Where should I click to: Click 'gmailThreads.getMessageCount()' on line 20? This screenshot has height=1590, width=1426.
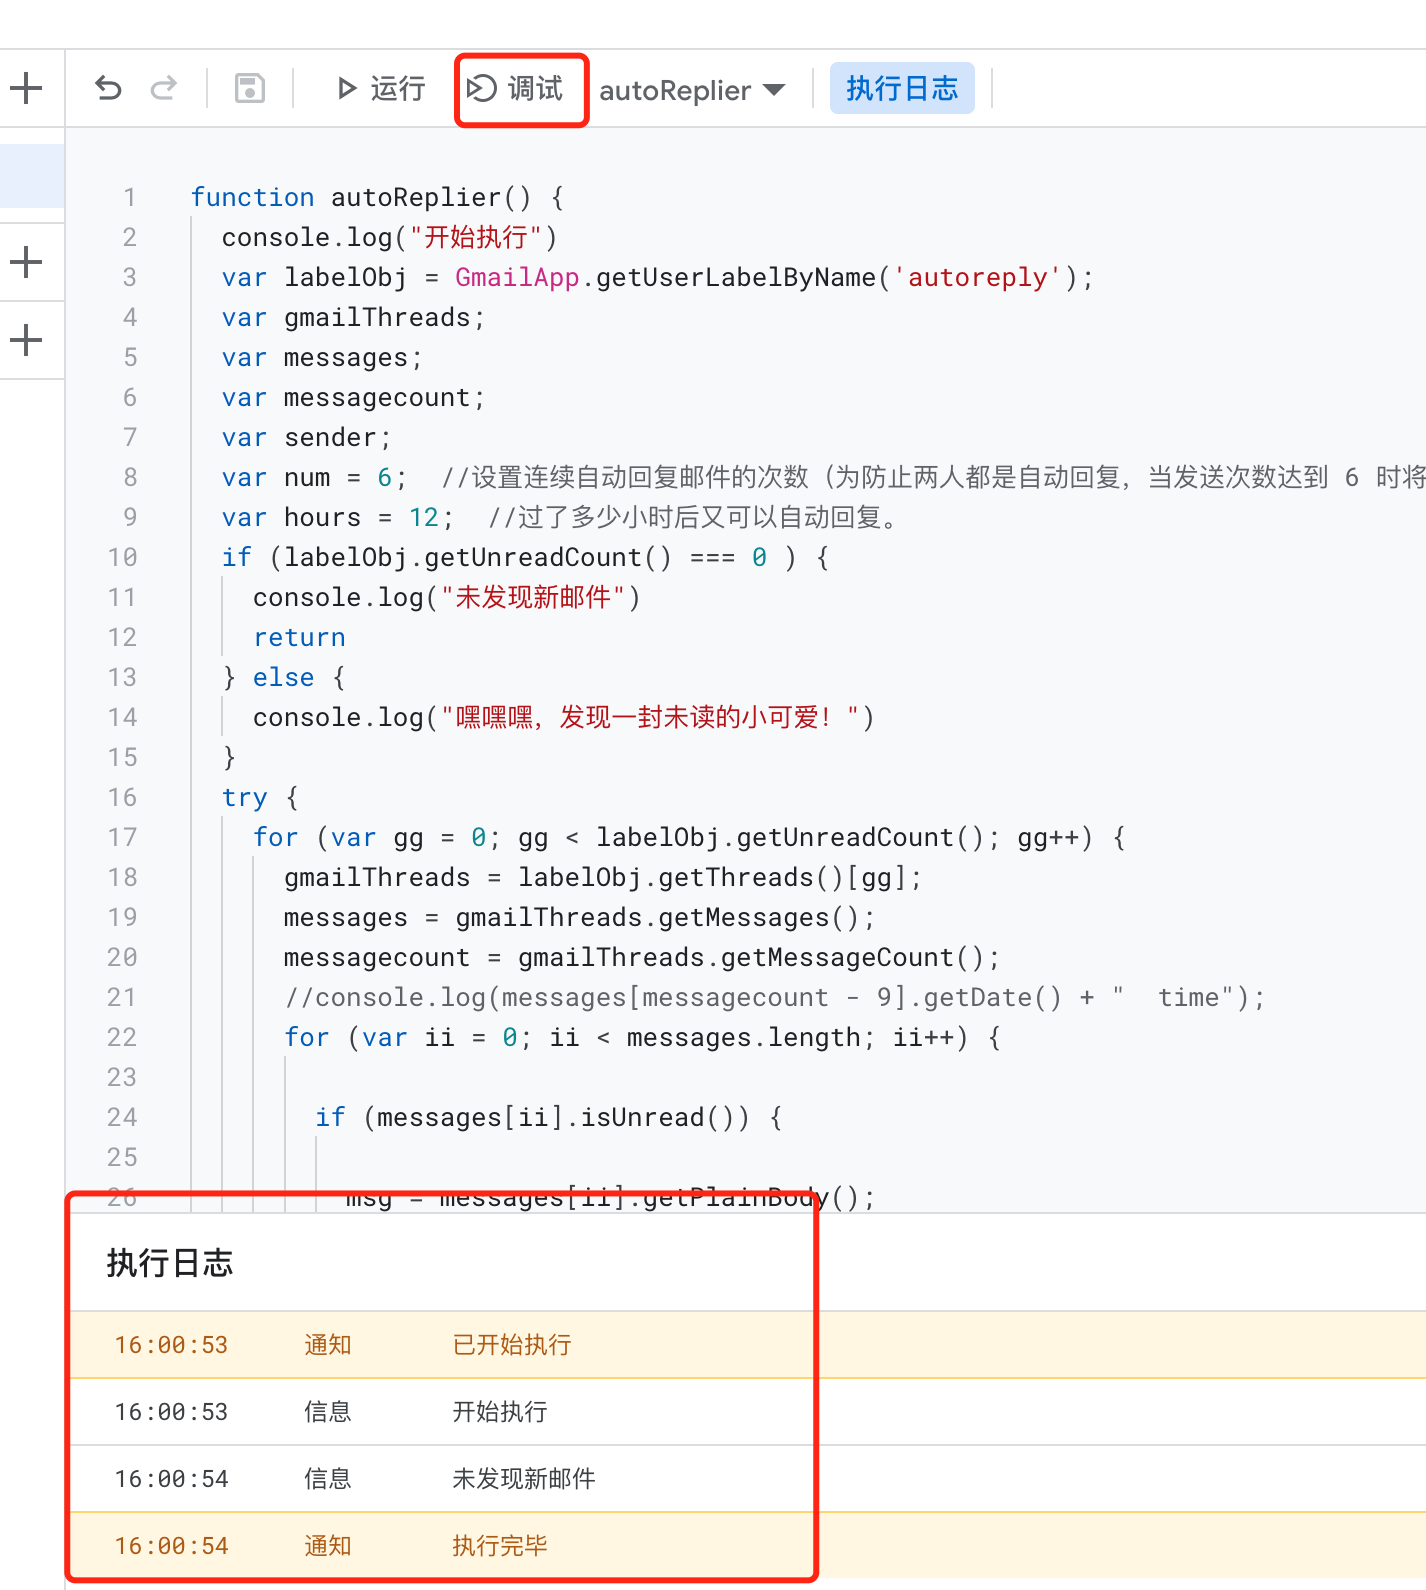tap(751, 957)
